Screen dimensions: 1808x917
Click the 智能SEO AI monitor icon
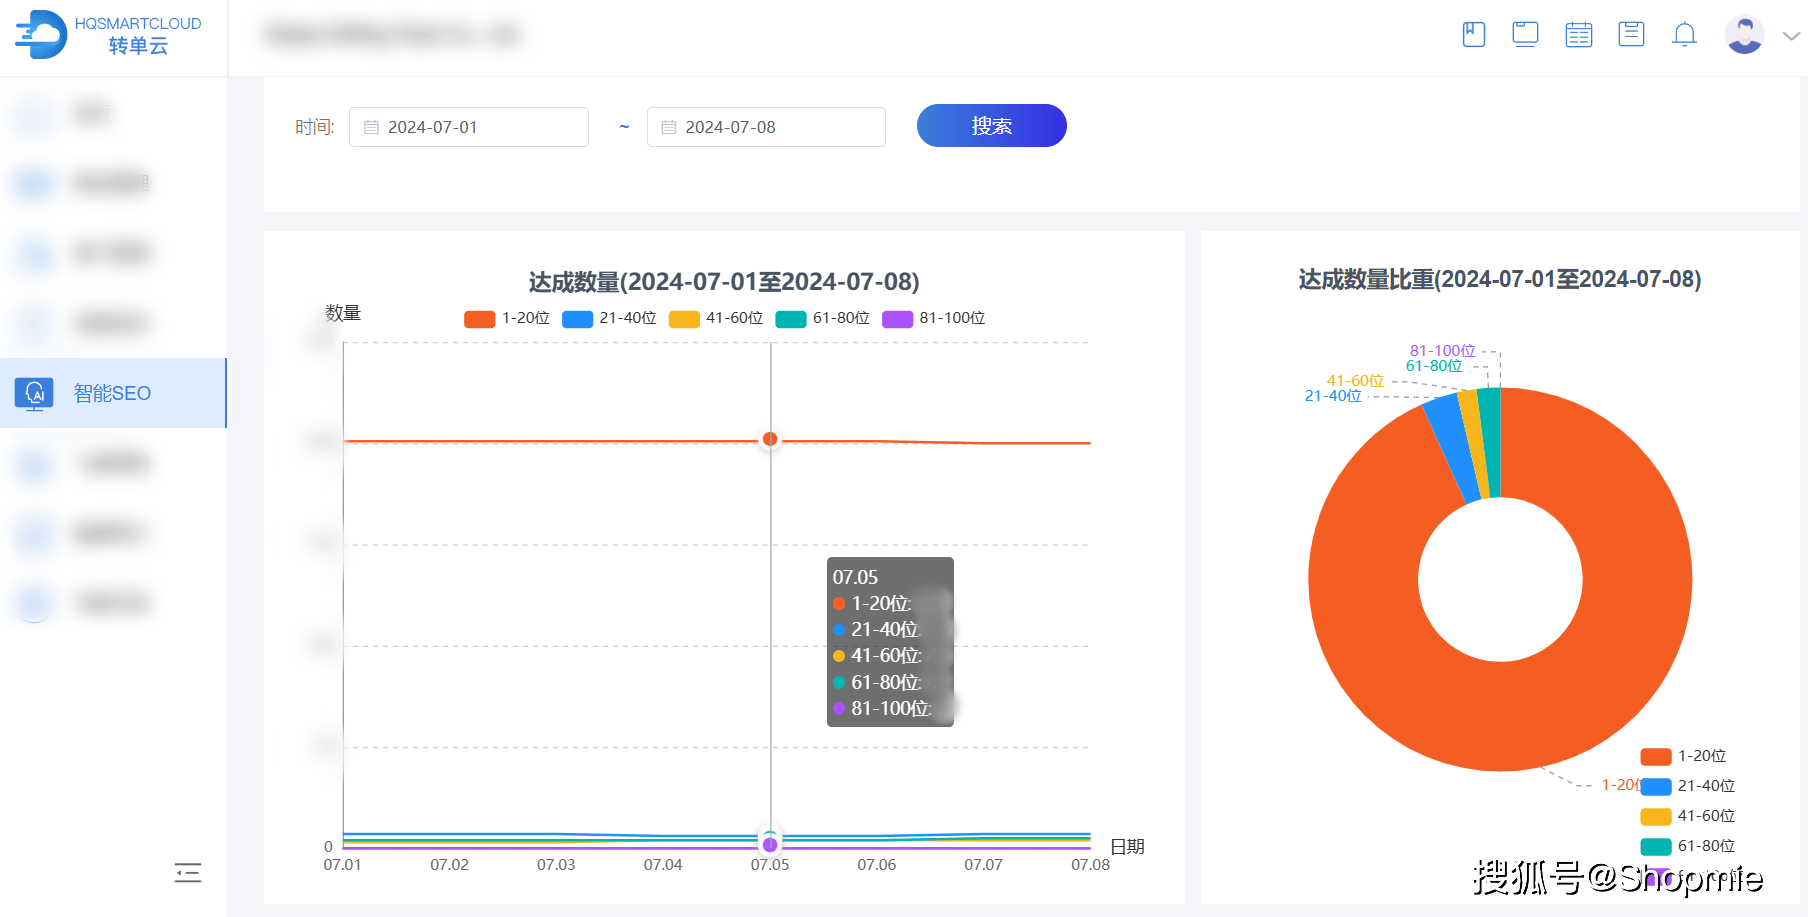(x=34, y=394)
